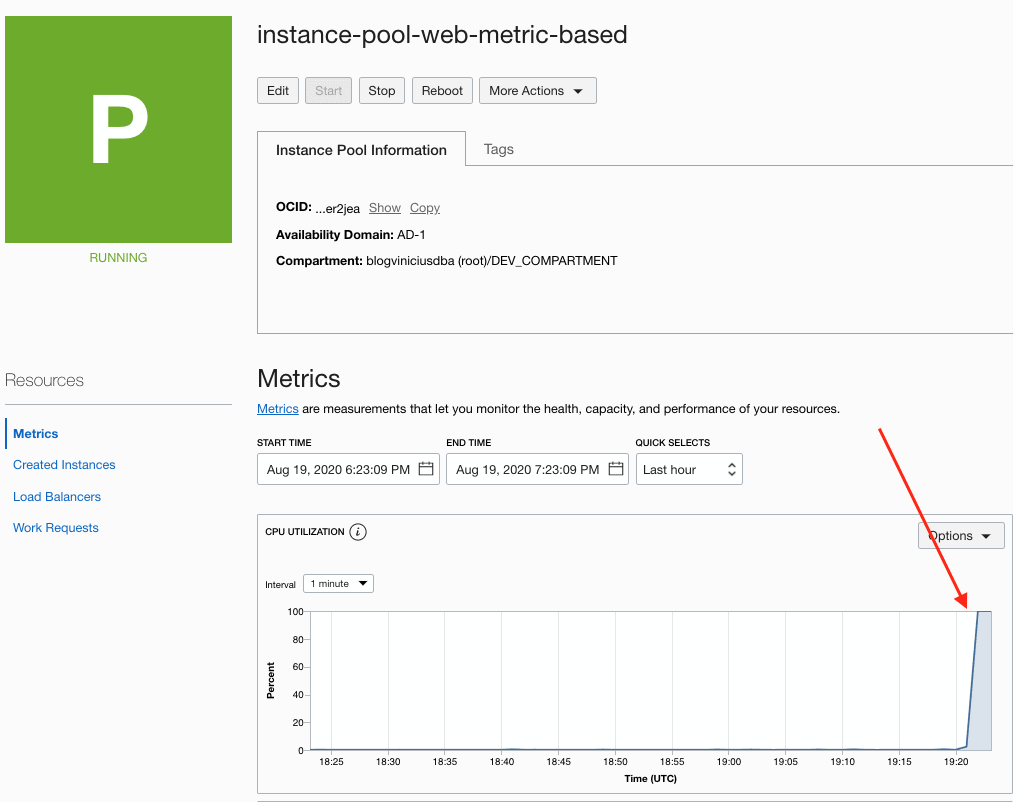Switch to the Tags tab
The width and height of the screenshot is (1013, 802).
coord(498,149)
